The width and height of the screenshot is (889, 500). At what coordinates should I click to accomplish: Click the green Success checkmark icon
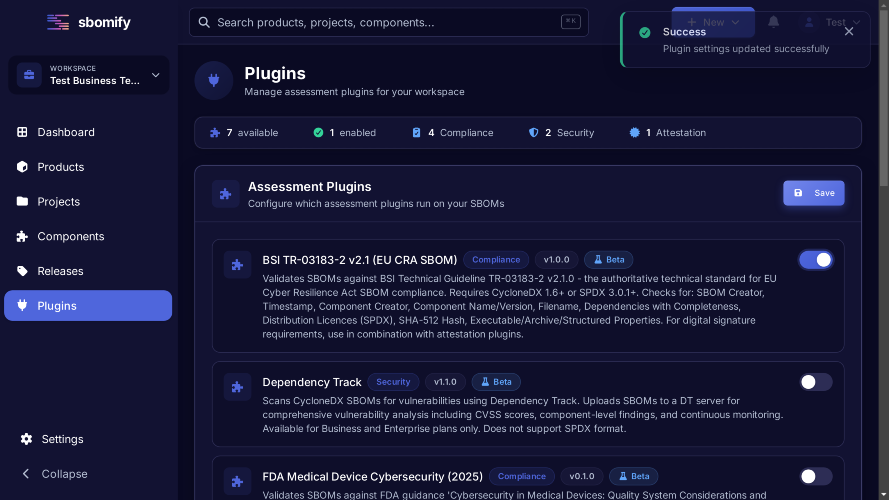tap(645, 32)
